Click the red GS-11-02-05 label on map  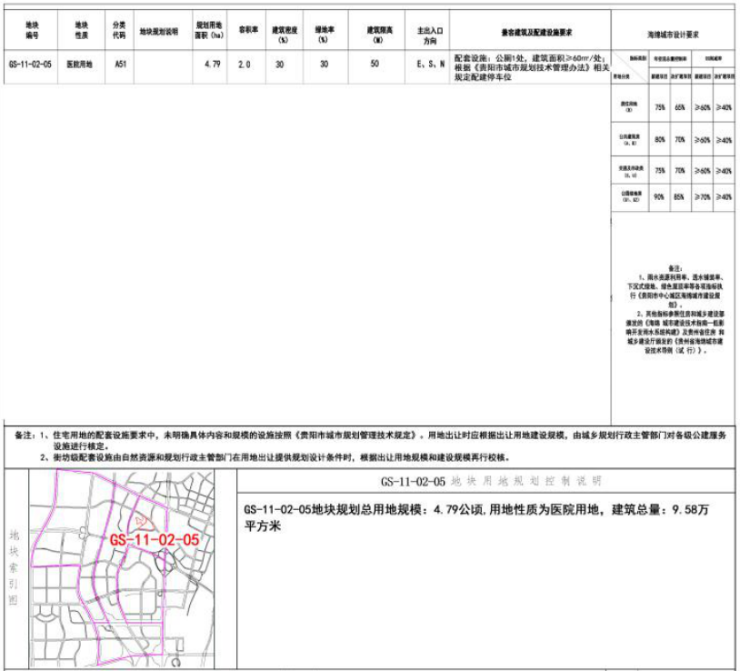click(x=154, y=539)
